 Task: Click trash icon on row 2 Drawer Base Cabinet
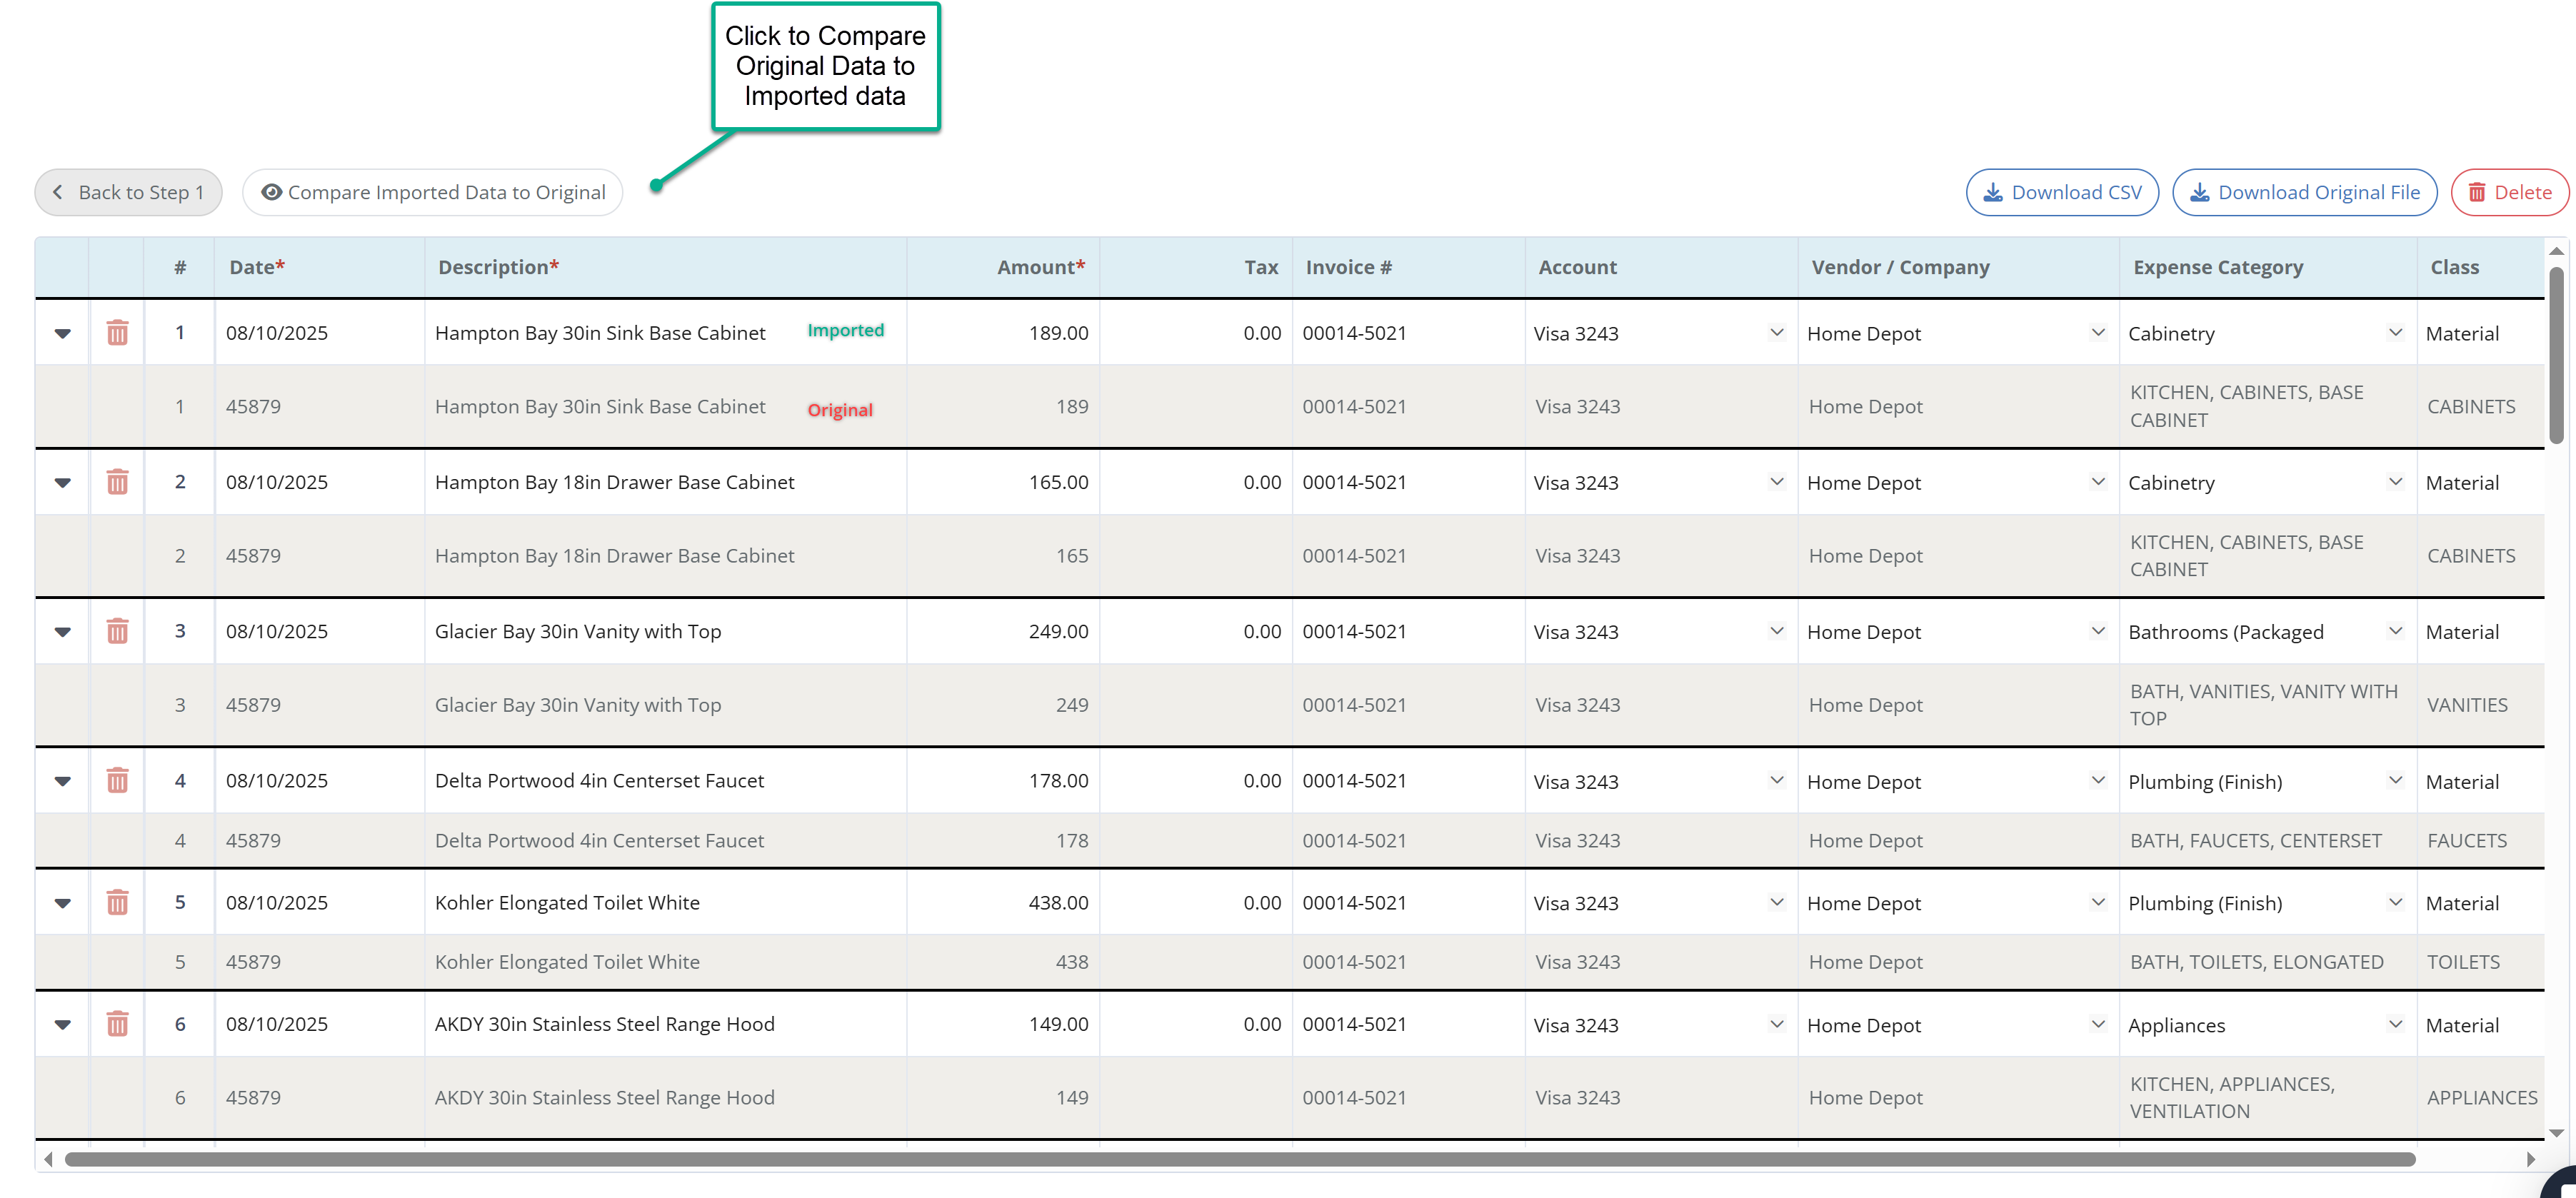tap(117, 482)
